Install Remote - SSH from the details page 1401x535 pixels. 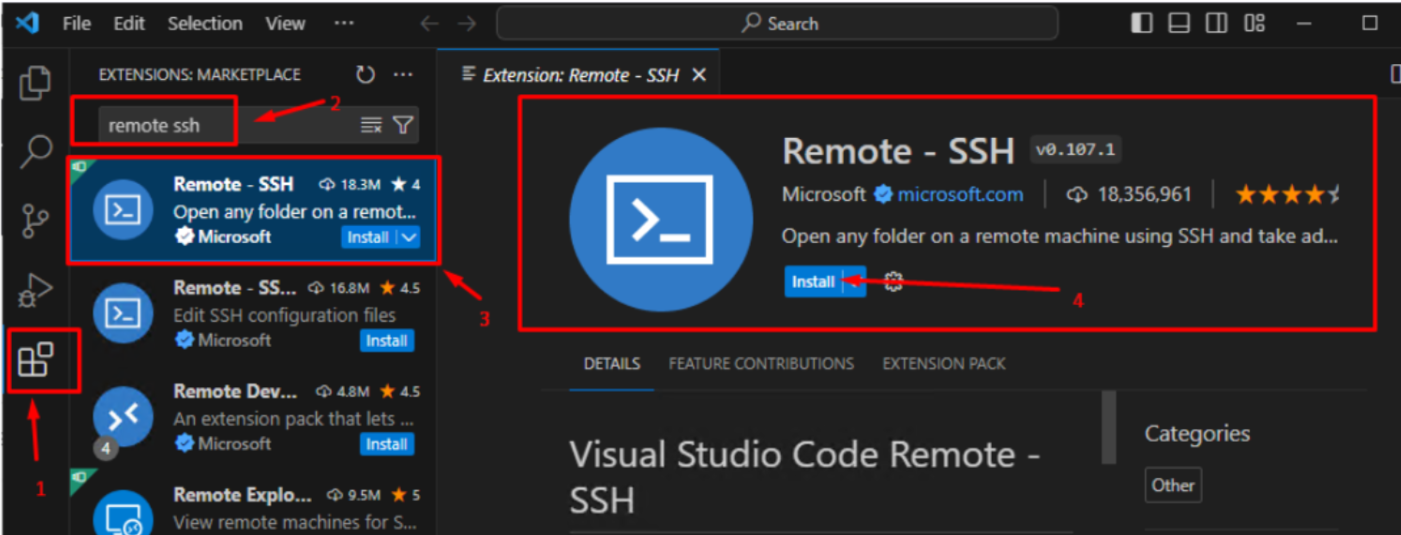[x=813, y=282]
